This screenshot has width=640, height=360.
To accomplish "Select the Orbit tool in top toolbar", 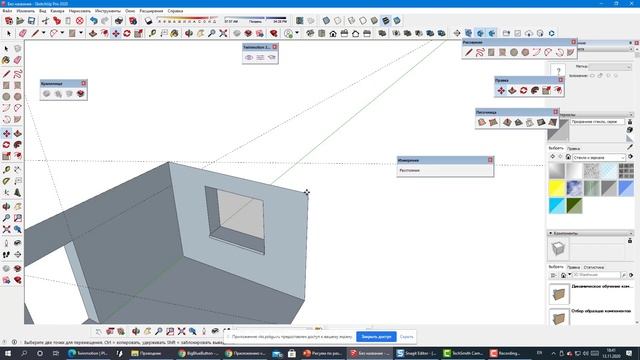I will click(189, 33).
